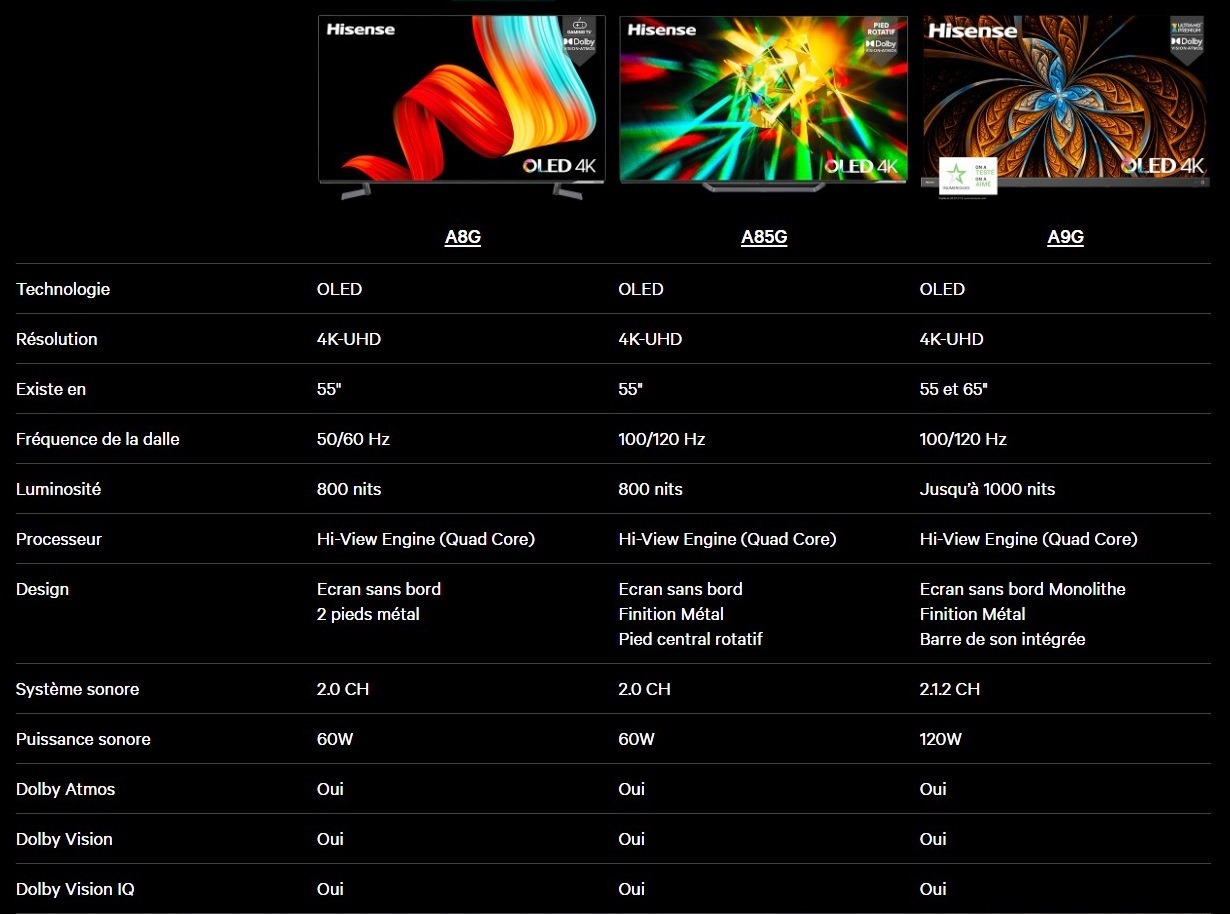
Task: Open the A9G model link
Action: (1066, 237)
